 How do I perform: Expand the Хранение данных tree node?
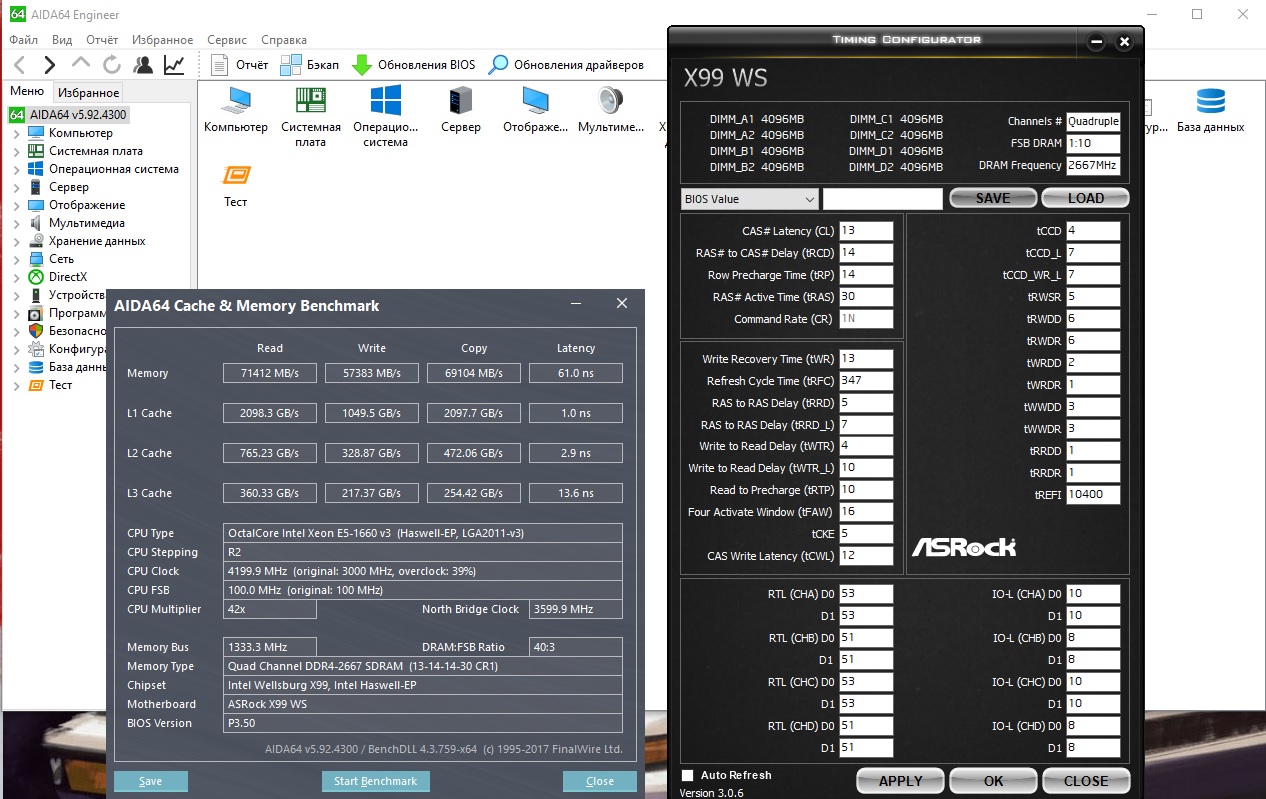tap(16, 241)
